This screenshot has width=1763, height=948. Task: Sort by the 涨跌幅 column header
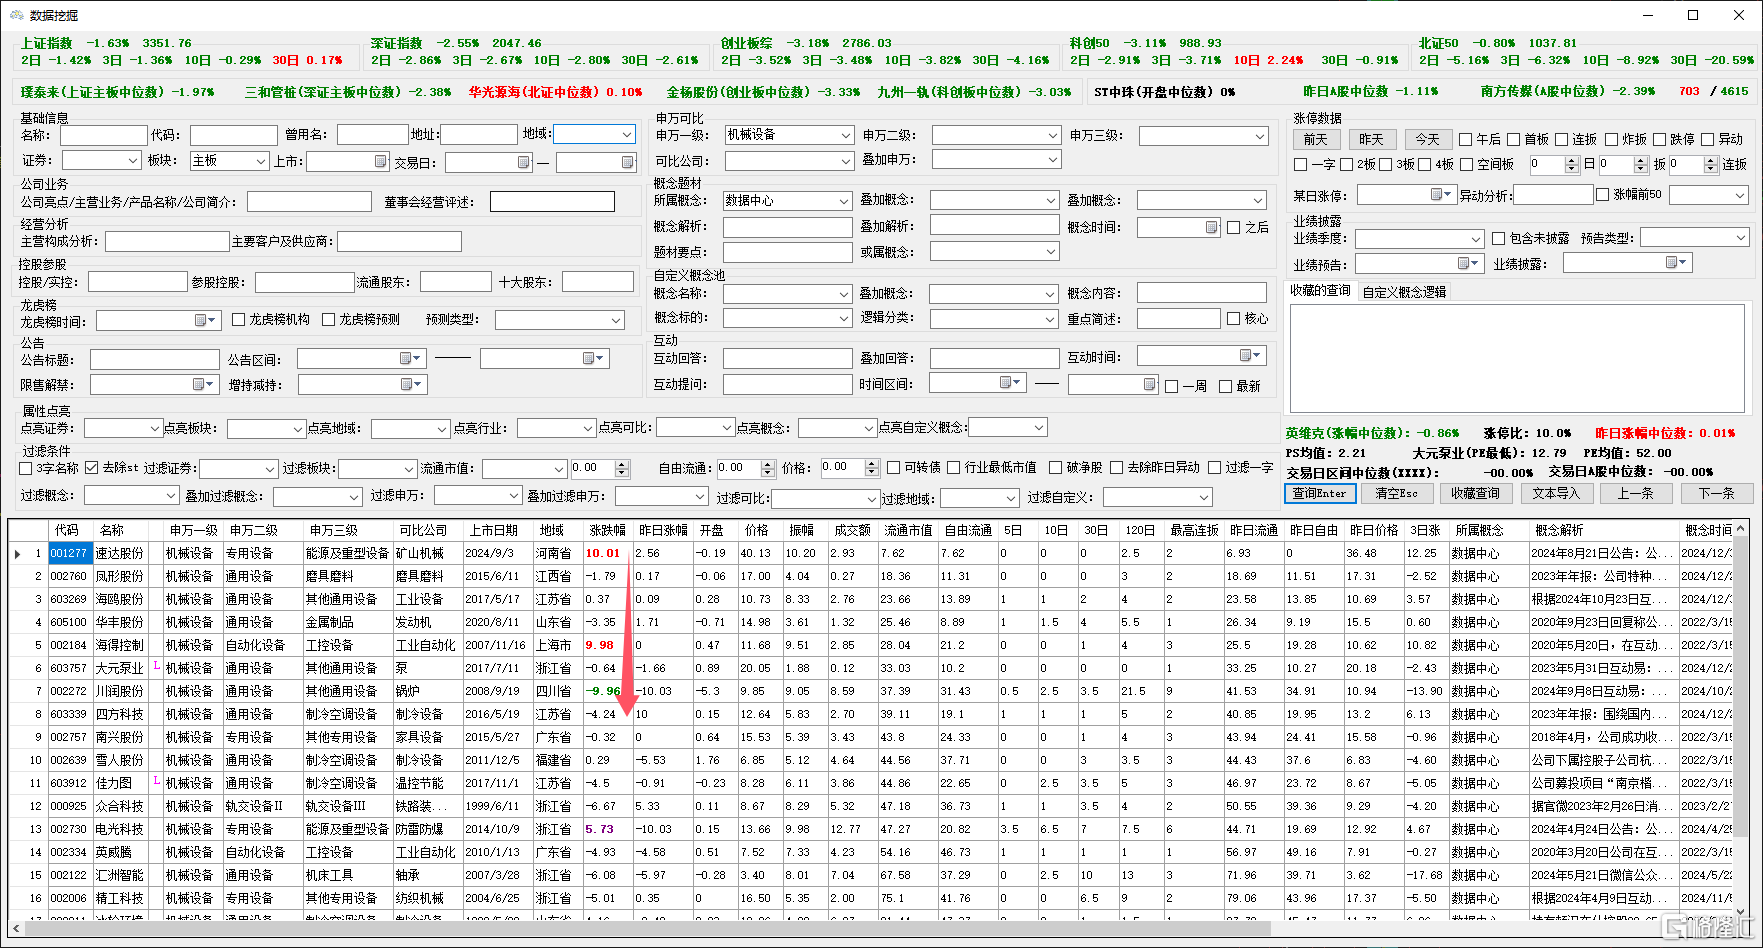click(607, 531)
